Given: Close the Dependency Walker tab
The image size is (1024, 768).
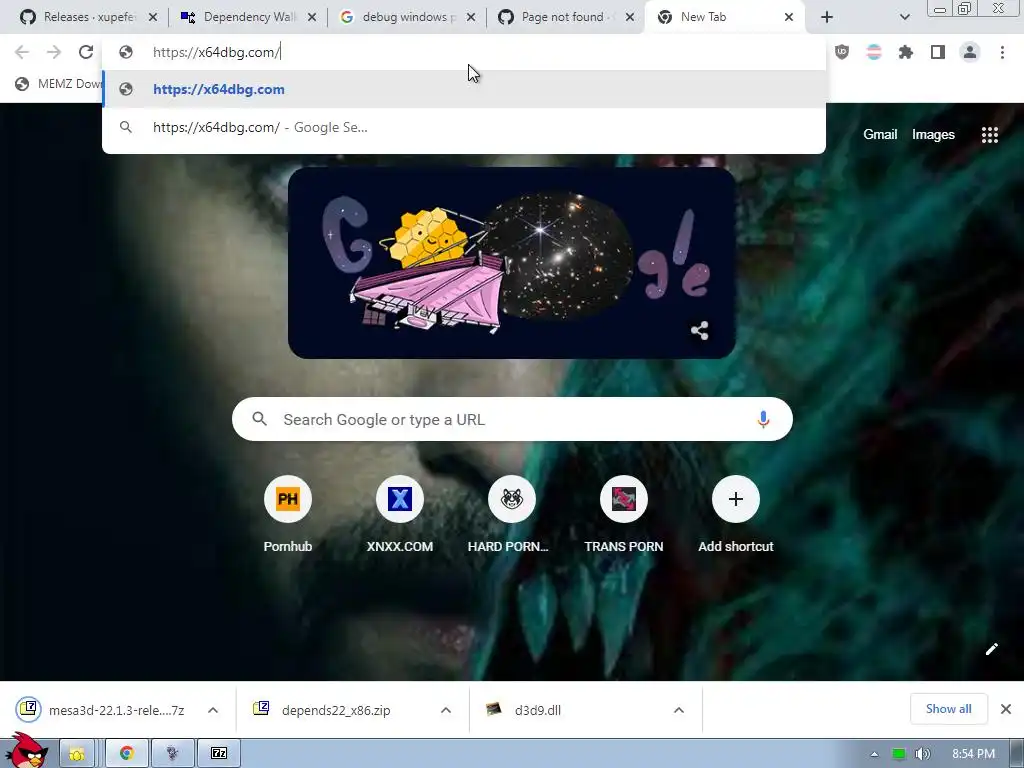Looking at the screenshot, I should tap(312, 17).
